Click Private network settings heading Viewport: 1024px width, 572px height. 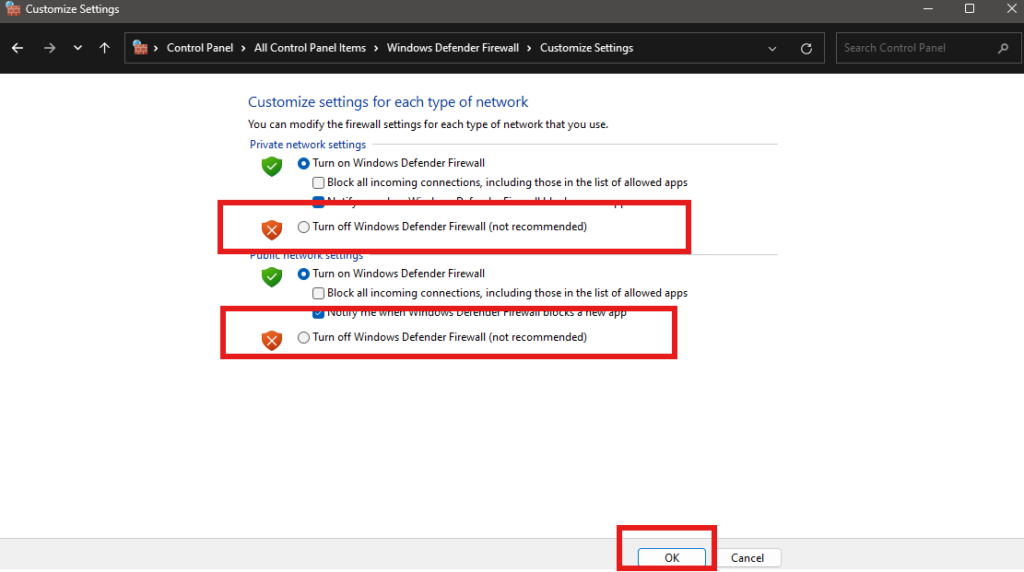[308, 144]
